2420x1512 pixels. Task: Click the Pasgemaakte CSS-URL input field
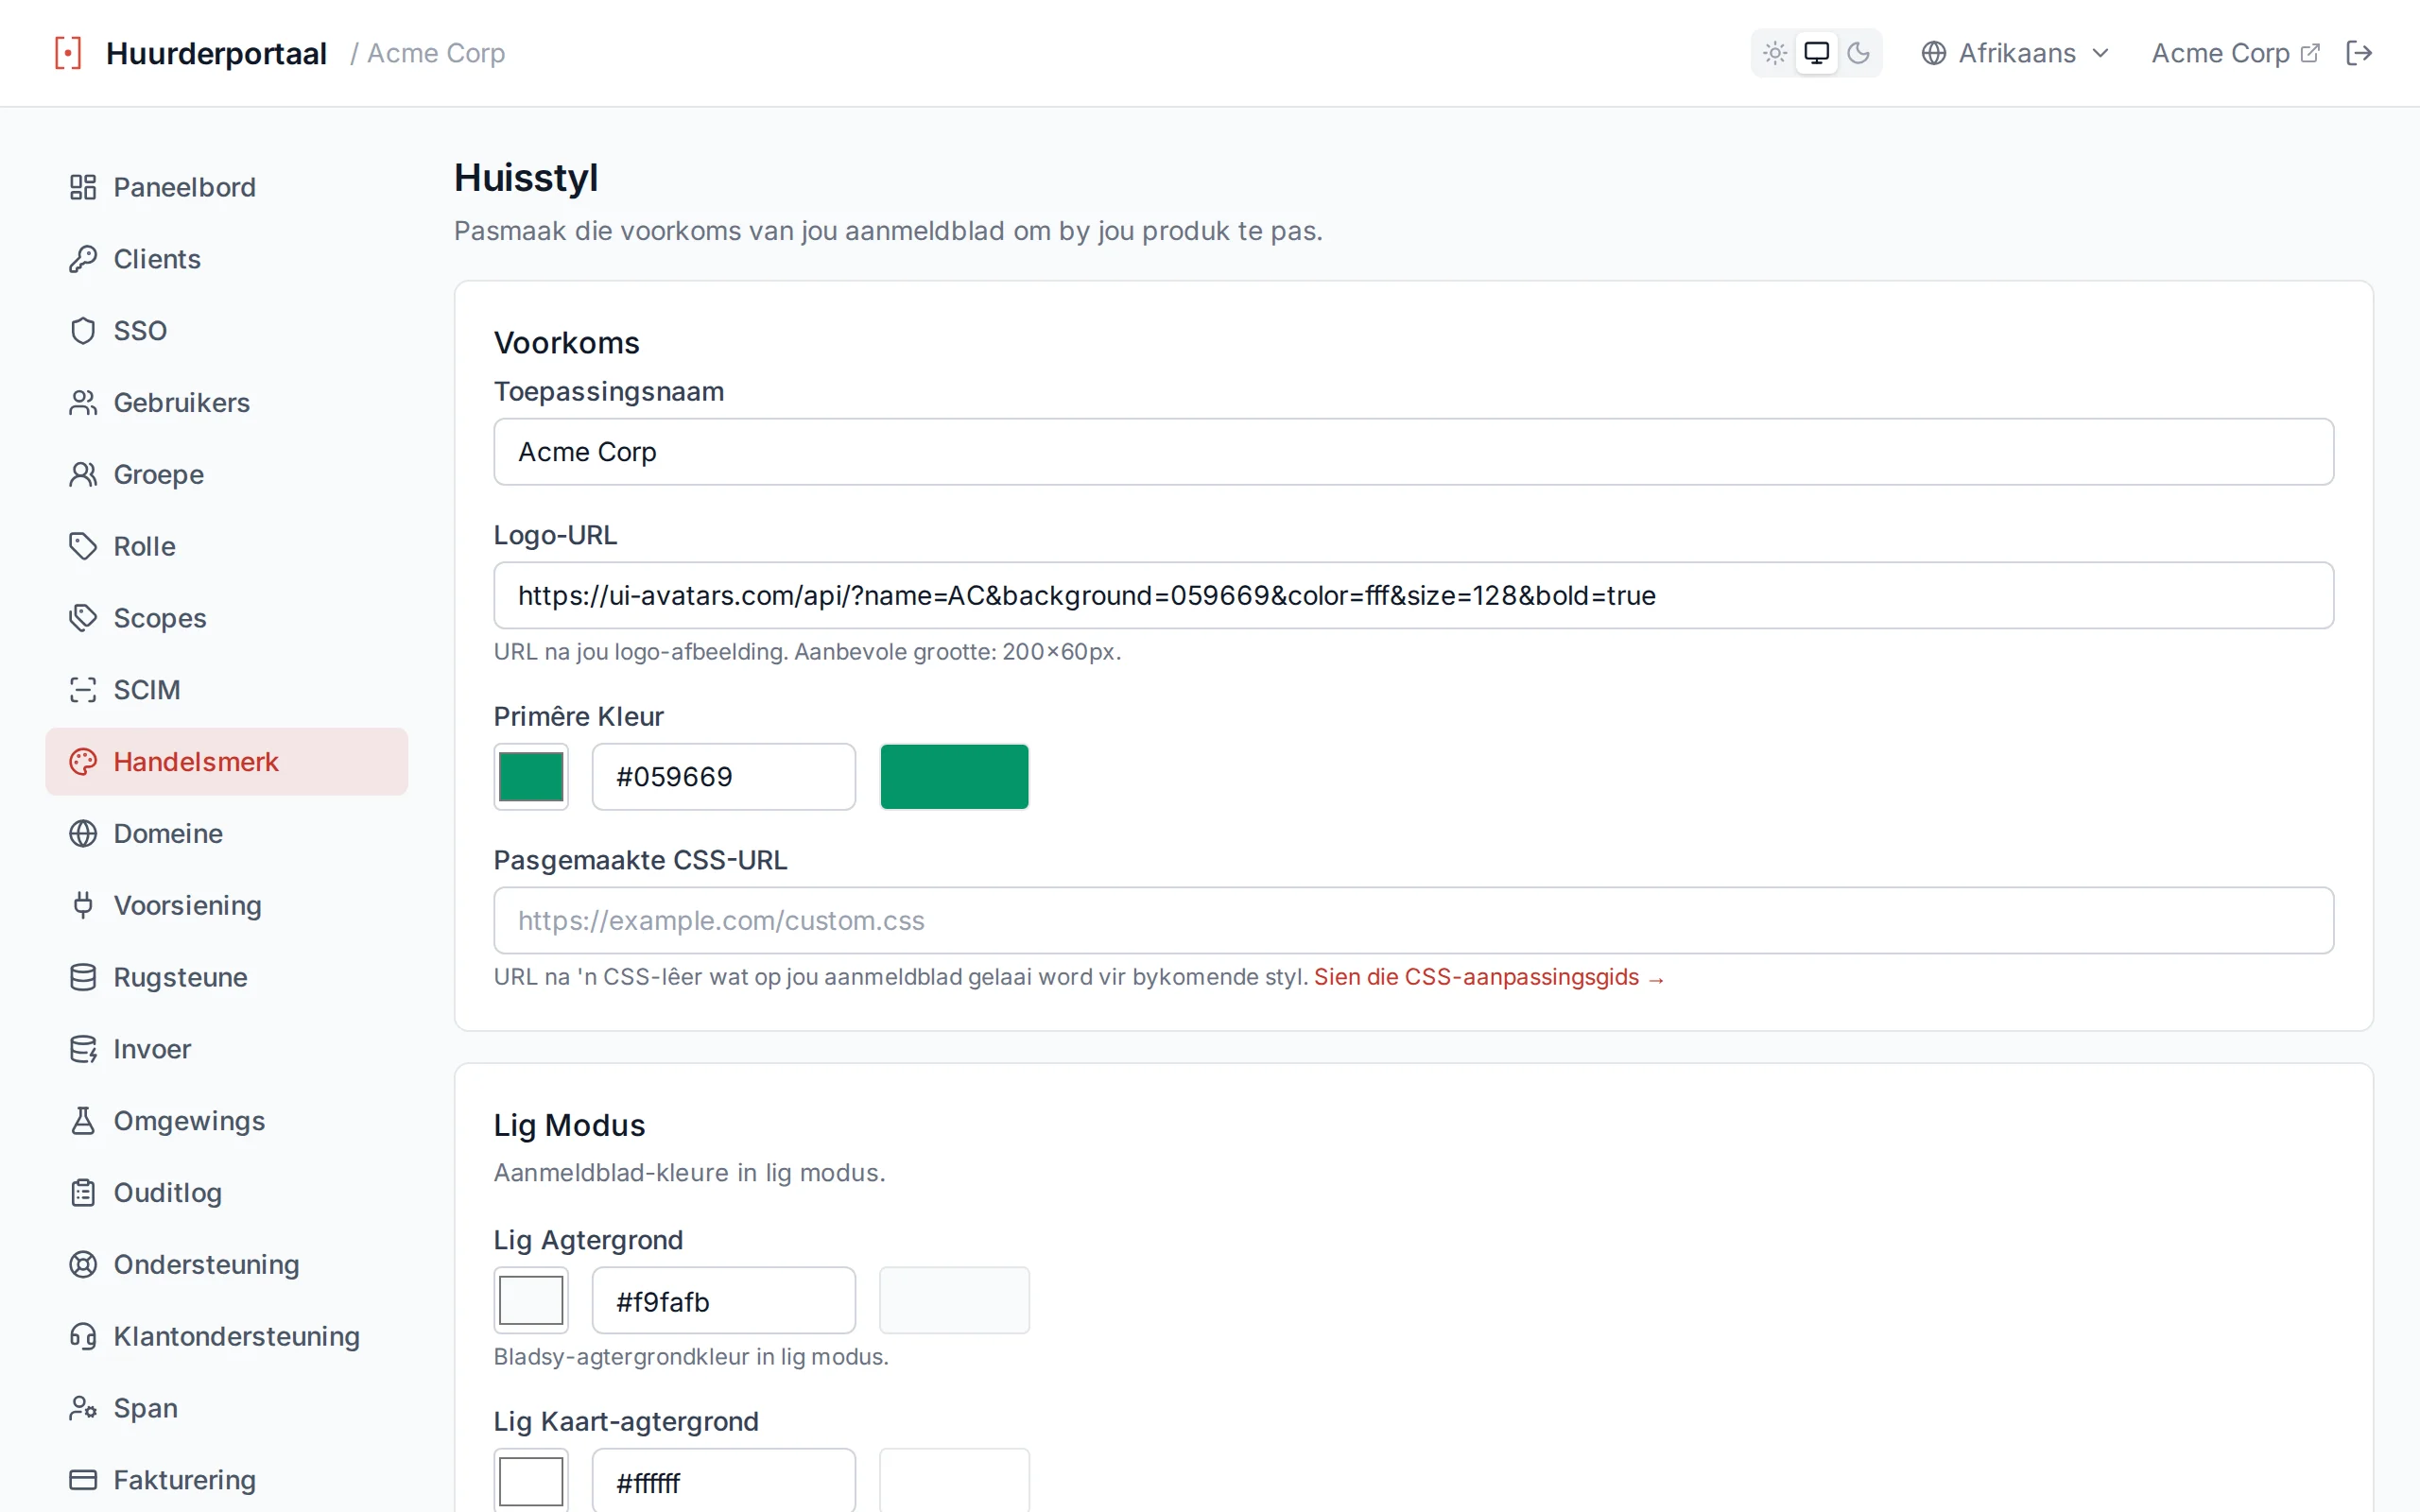pyautogui.click(x=1413, y=920)
